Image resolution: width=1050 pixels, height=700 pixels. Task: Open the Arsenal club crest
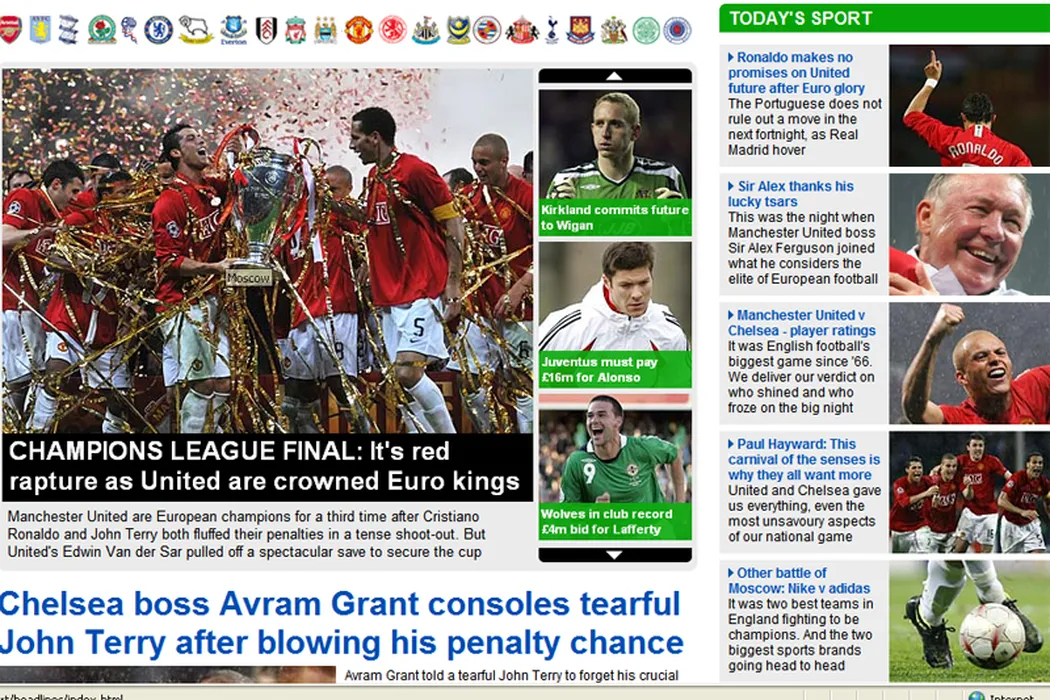[x=10, y=30]
